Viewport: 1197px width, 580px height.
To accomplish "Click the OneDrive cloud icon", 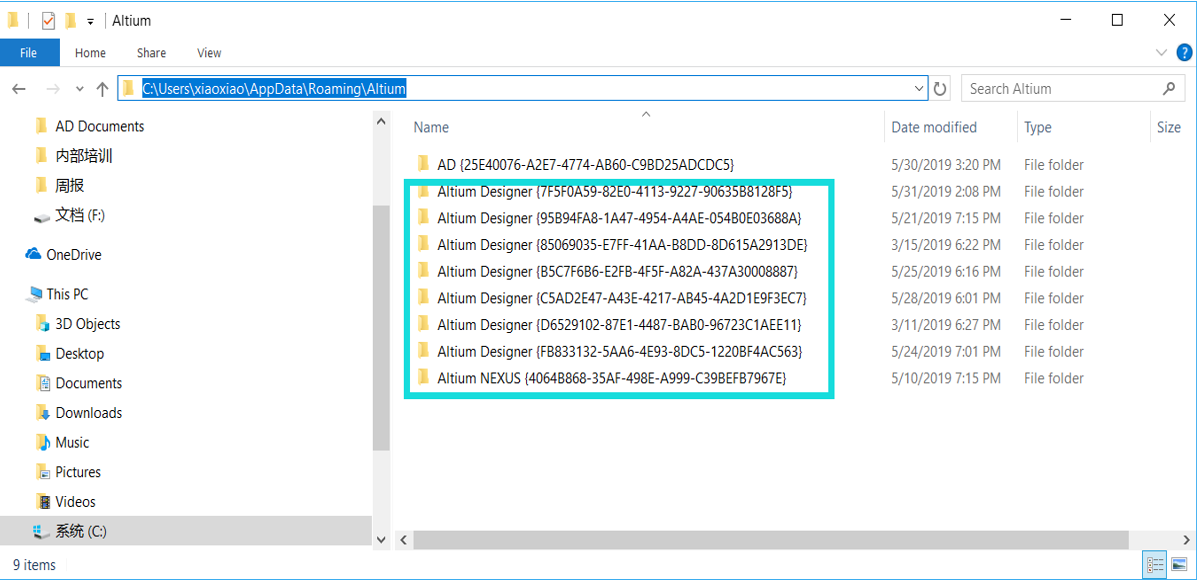I will pos(33,254).
